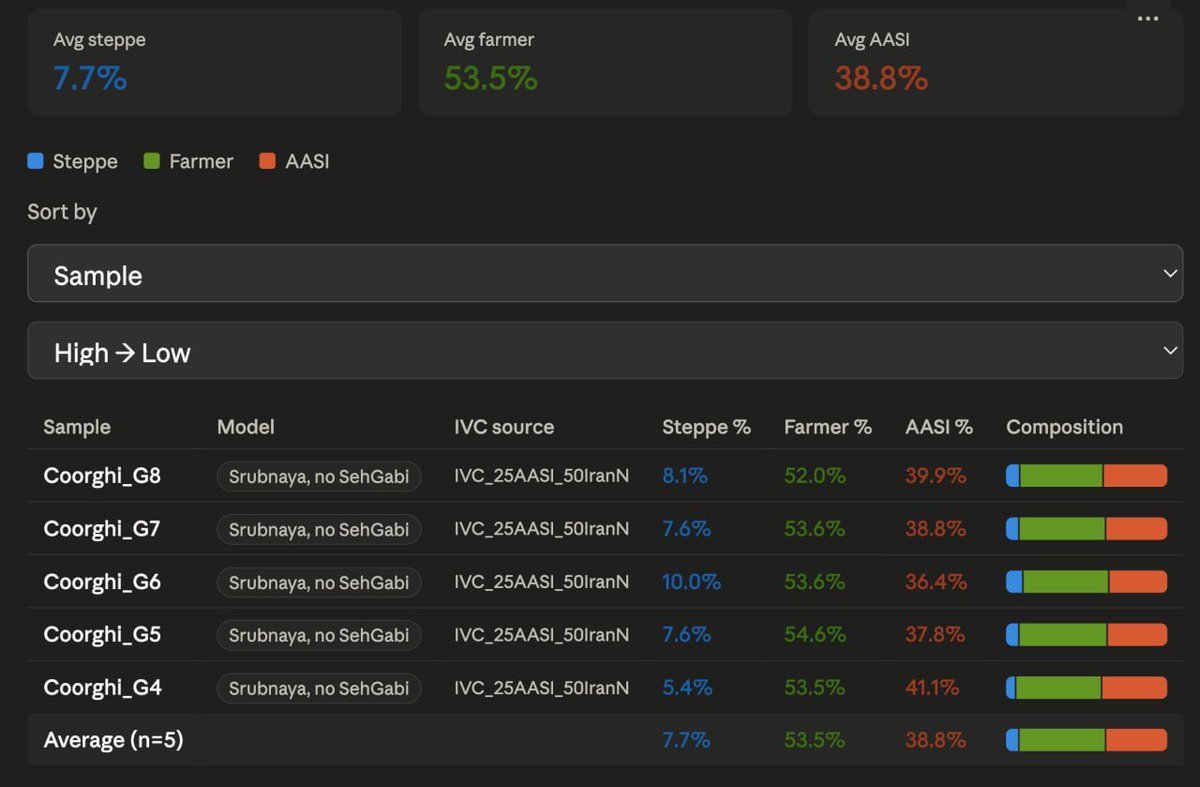Viewport: 1200px width, 787px height.
Task: Click the model tag in Coorghi_G6 row
Action: 319,583
